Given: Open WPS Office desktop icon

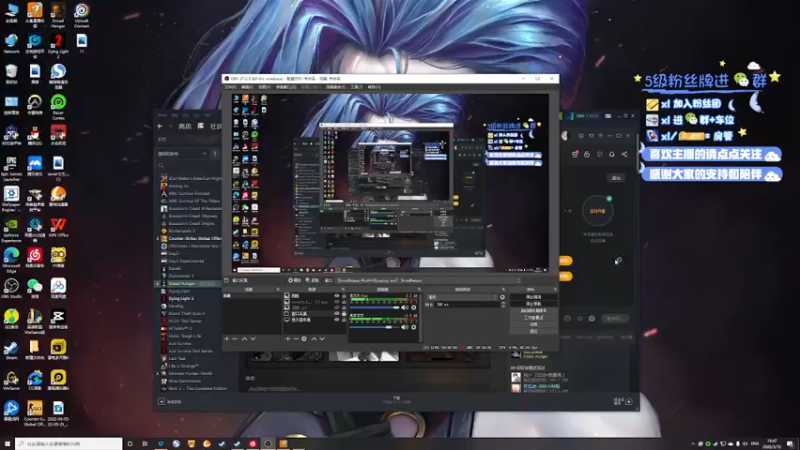Looking at the screenshot, I should coord(58,228).
